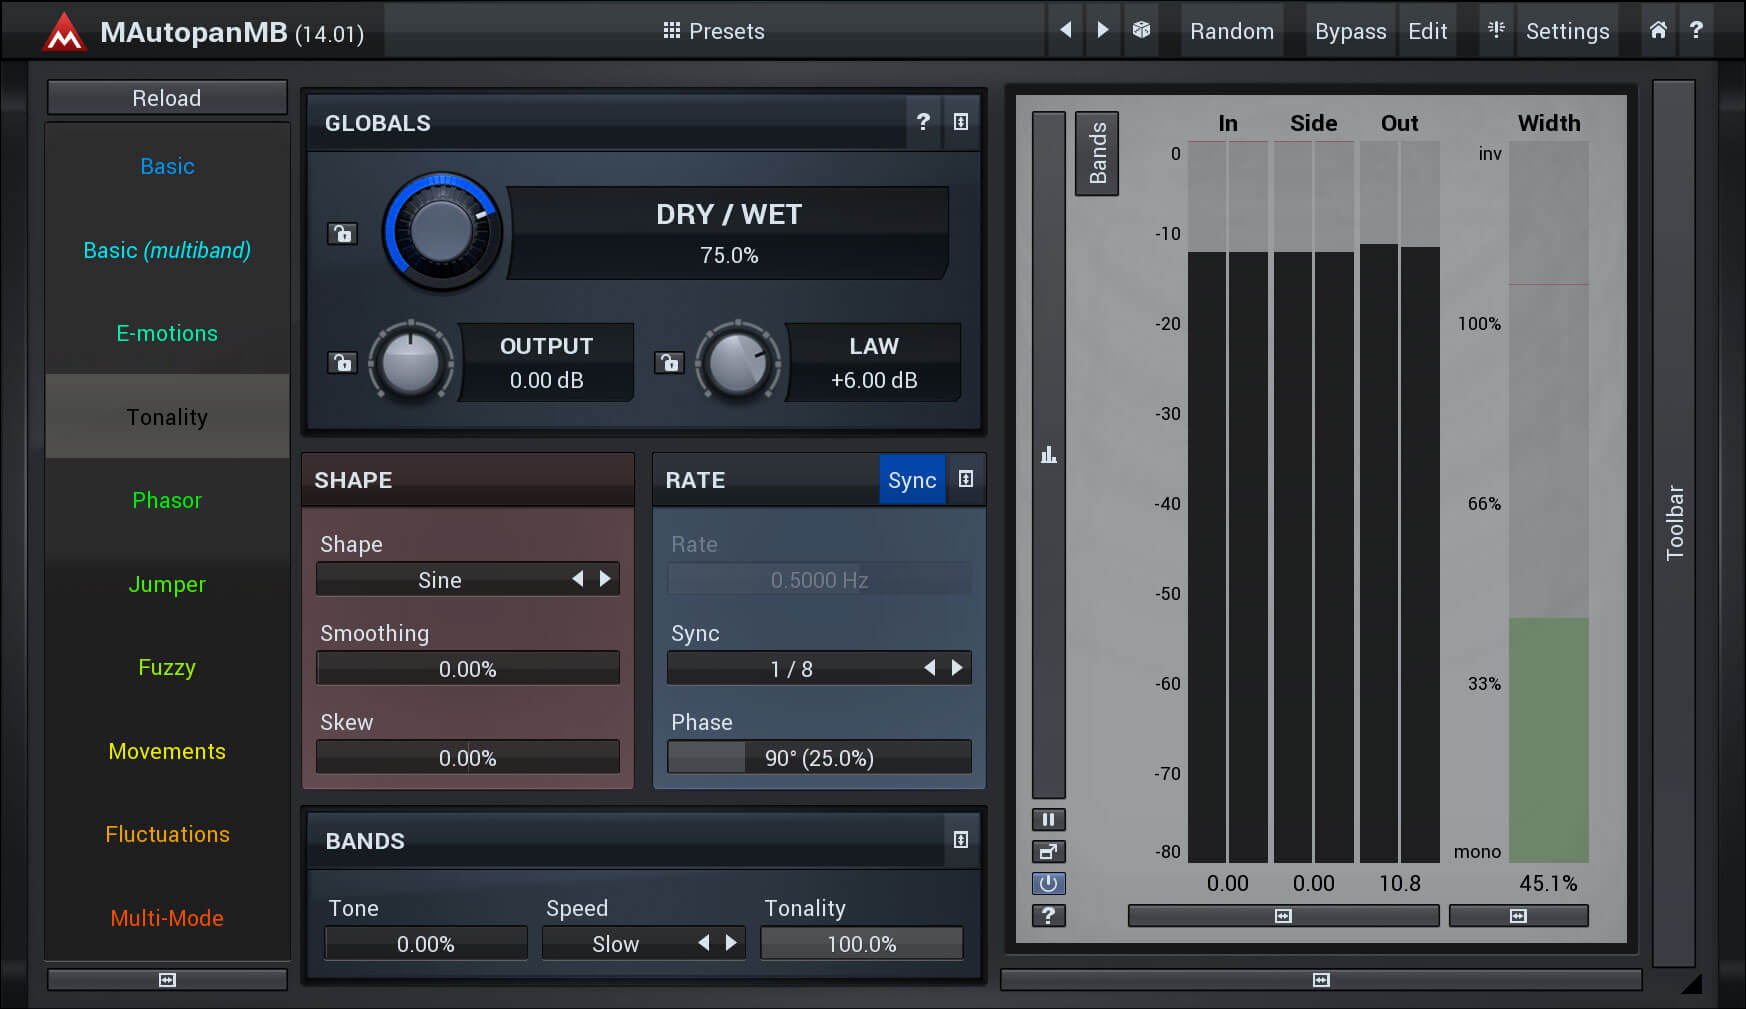Click the bottom meter panel collapse icon
Viewport: 1746px width, 1009px height.
[1321, 980]
